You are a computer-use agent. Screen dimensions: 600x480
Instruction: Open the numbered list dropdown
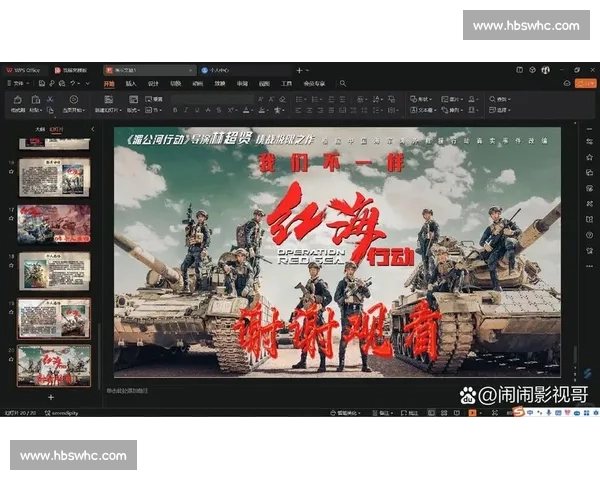(x=316, y=99)
